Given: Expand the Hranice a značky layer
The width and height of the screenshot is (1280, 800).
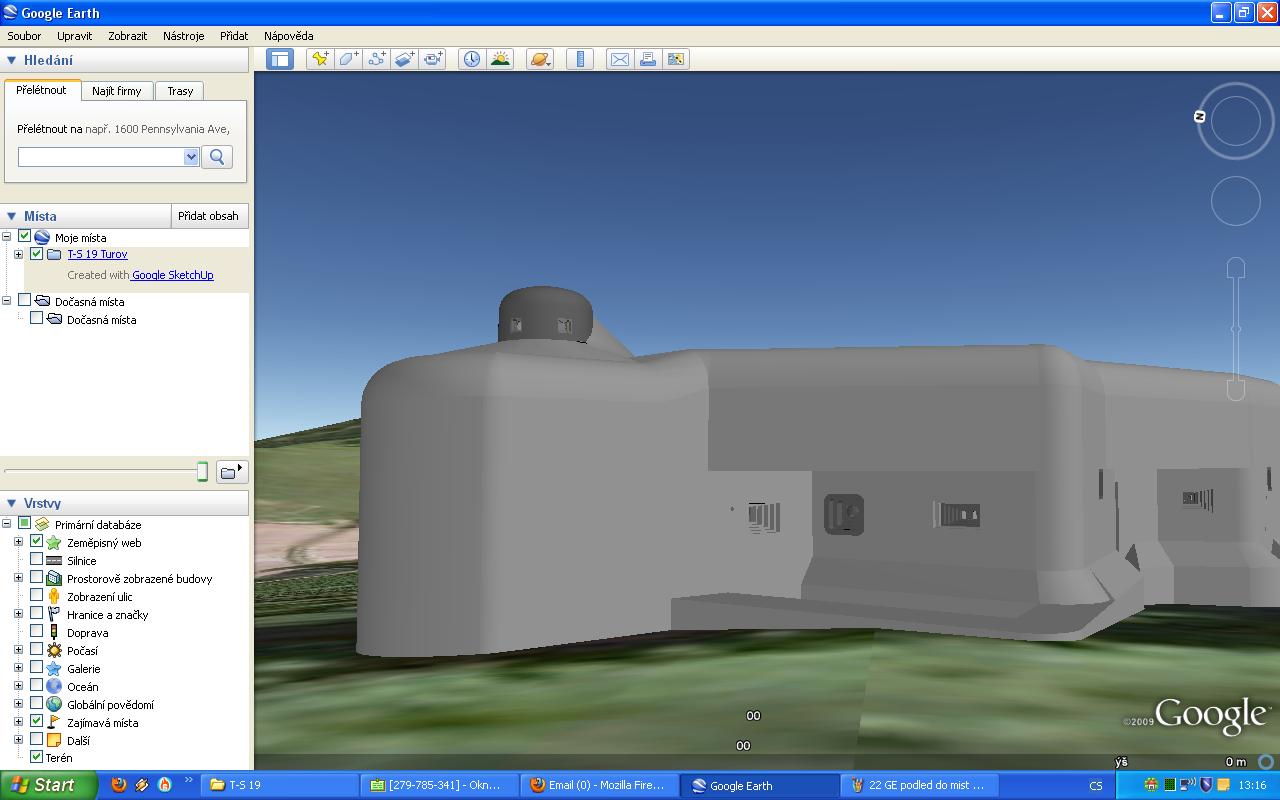Looking at the screenshot, I should (18, 615).
